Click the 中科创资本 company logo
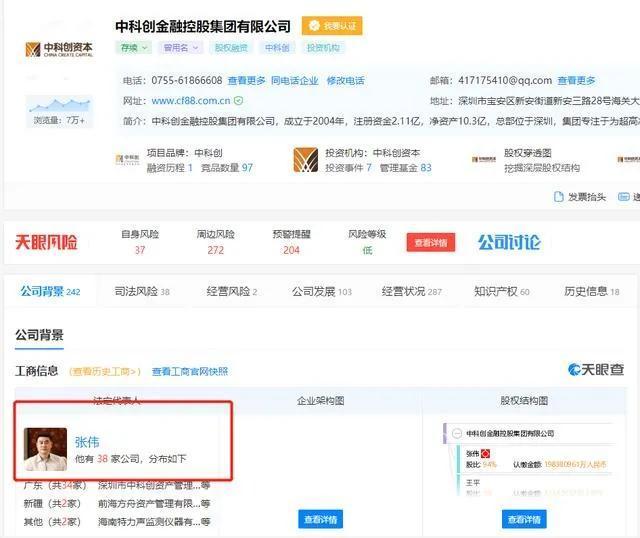This screenshot has height=538, width=640. click(60, 49)
